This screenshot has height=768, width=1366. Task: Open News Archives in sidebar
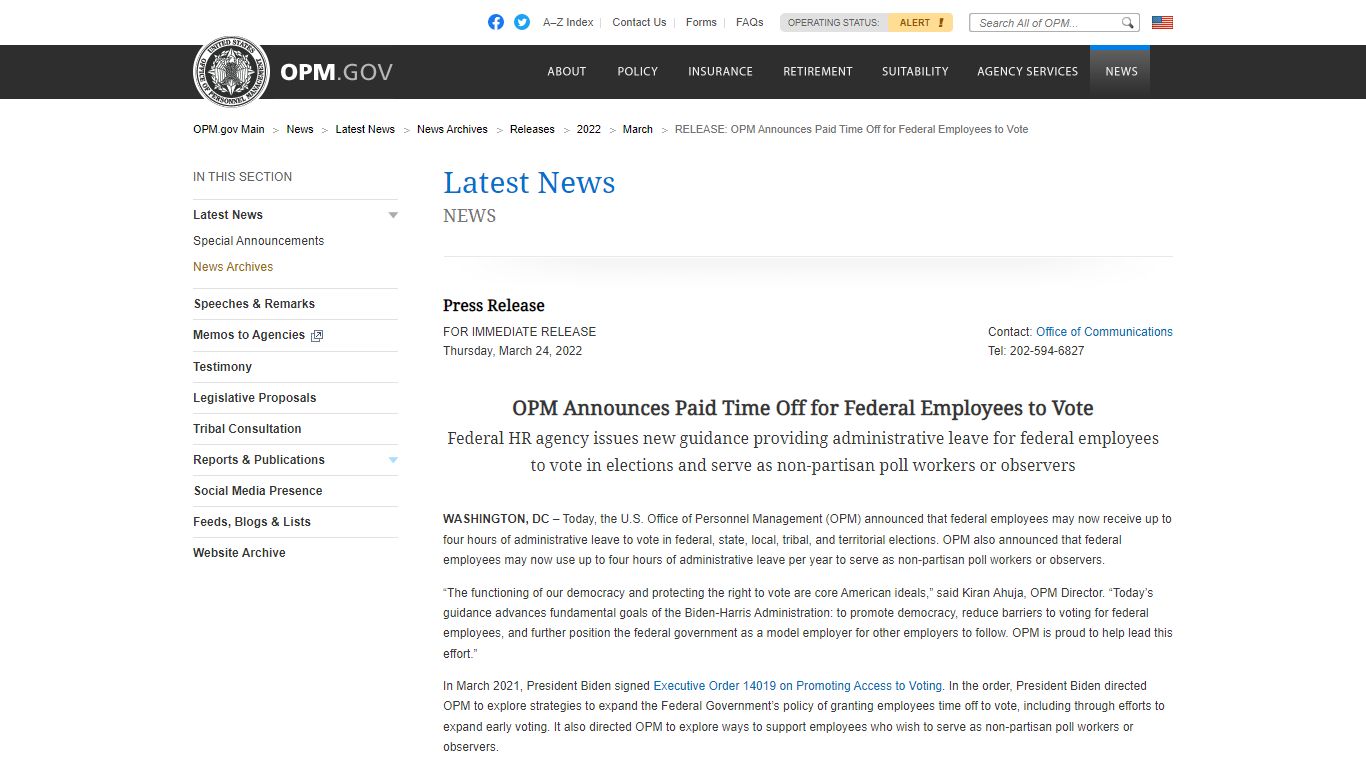pyautogui.click(x=233, y=267)
